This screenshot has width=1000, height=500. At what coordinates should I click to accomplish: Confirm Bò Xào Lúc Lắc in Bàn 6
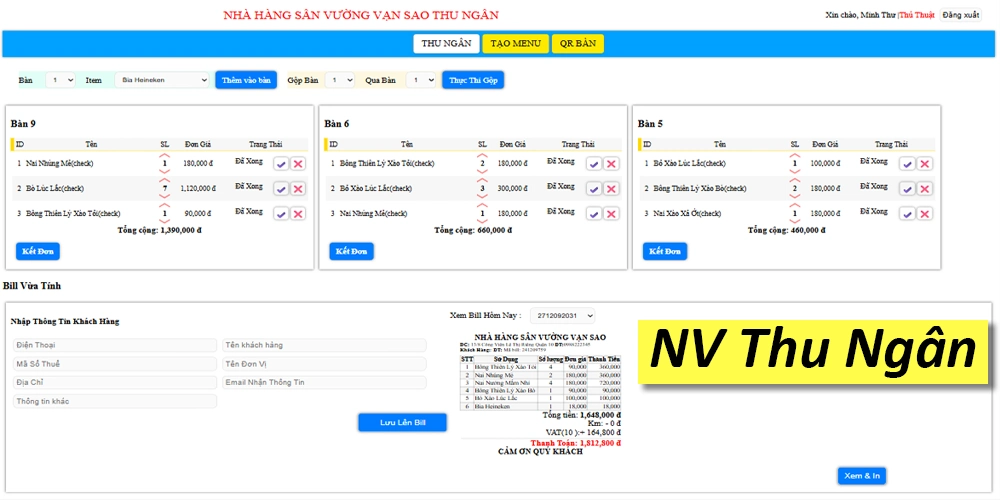click(x=594, y=189)
